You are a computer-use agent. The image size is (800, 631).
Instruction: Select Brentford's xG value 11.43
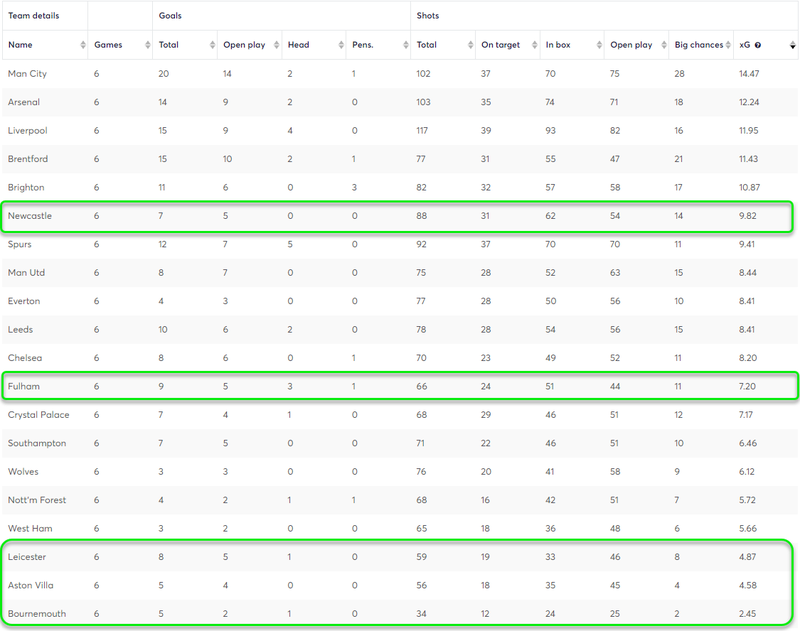point(748,159)
